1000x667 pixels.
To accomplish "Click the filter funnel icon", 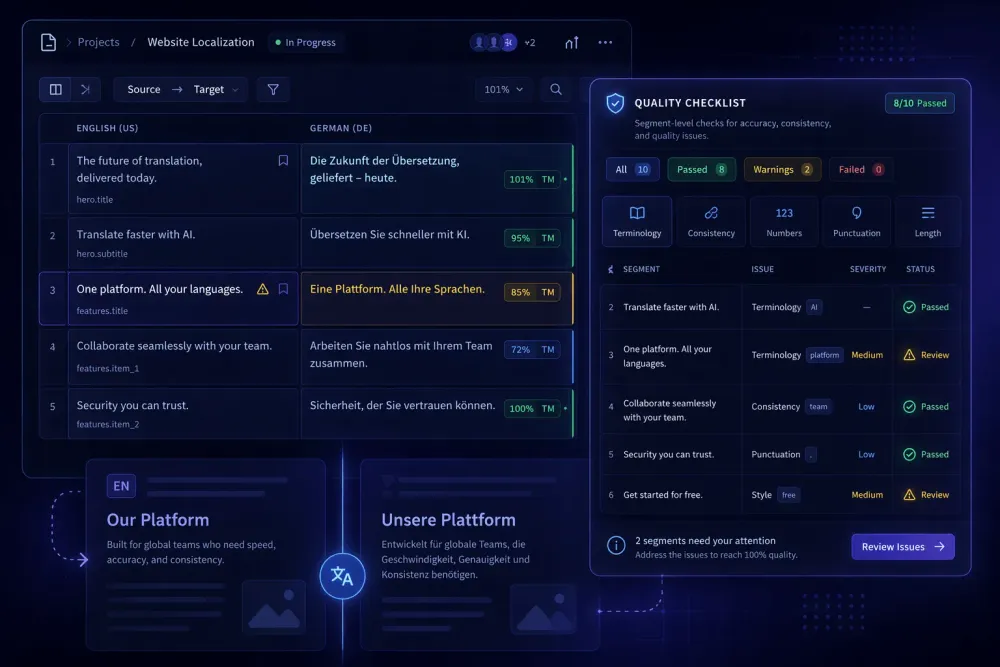I will [x=272, y=89].
